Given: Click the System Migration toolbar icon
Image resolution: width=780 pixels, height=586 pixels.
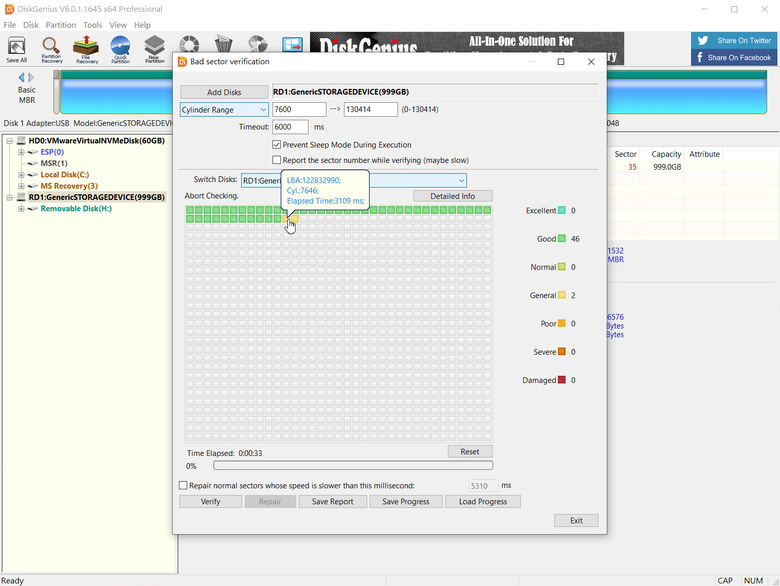Looking at the screenshot, I should click(292, 44).
